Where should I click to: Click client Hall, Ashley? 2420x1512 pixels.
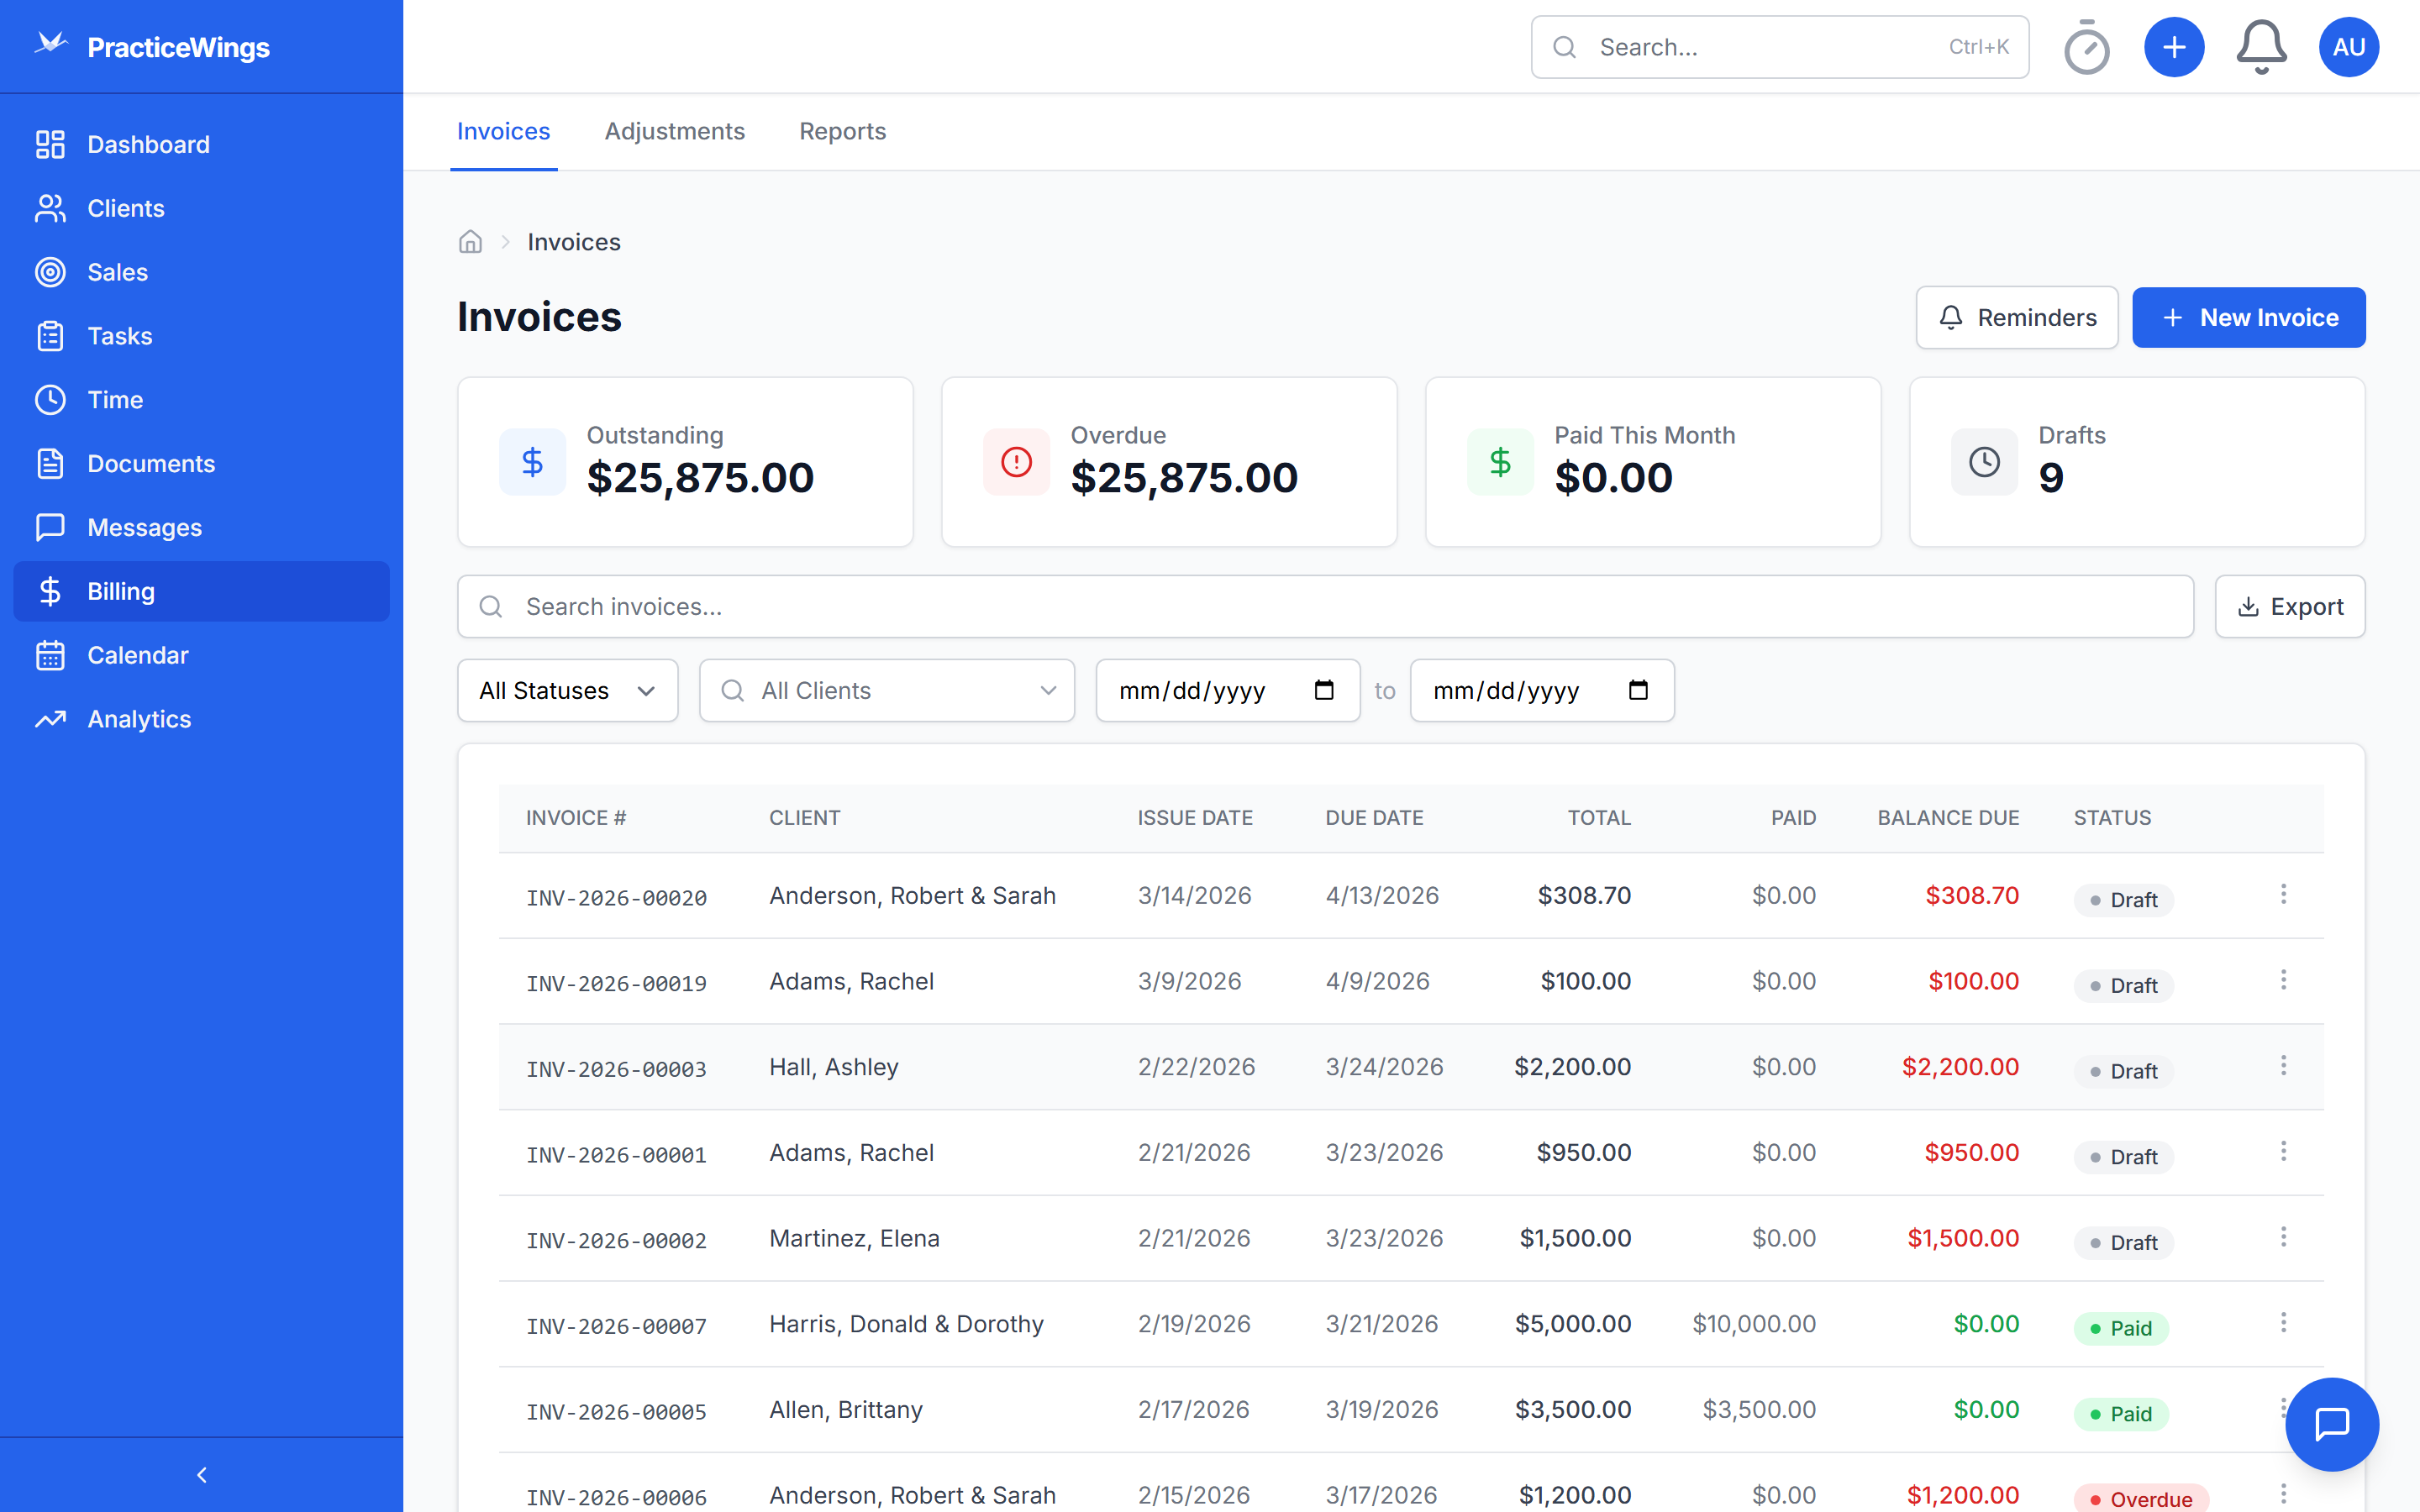point(833,1067)
